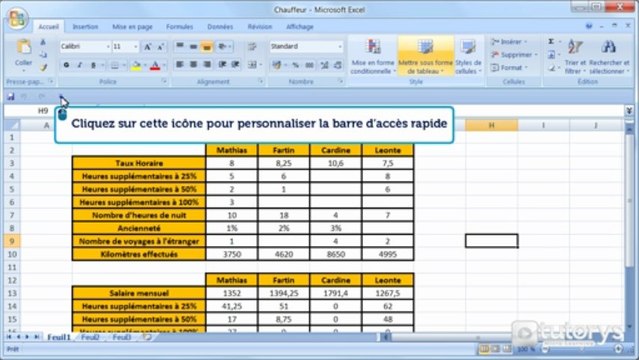The width and height of the screenshot is (639, 360).
Task: Apply percent style icon
Action: [295, 65]
